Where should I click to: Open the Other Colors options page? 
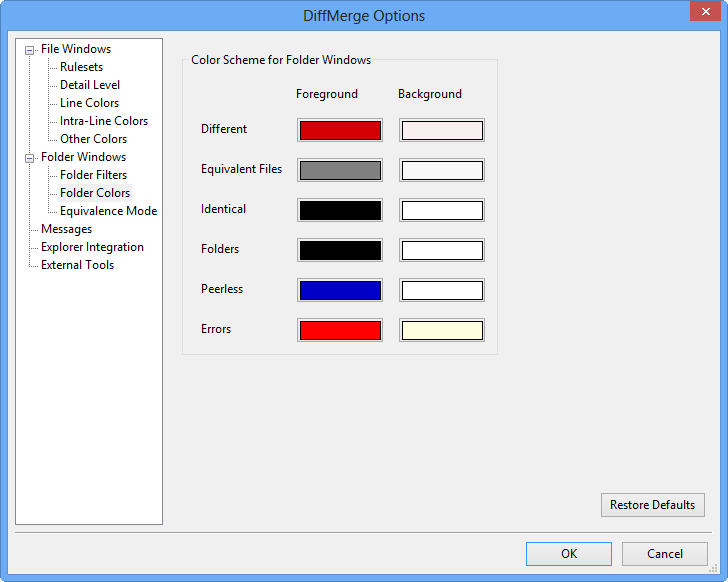(93, 139)
